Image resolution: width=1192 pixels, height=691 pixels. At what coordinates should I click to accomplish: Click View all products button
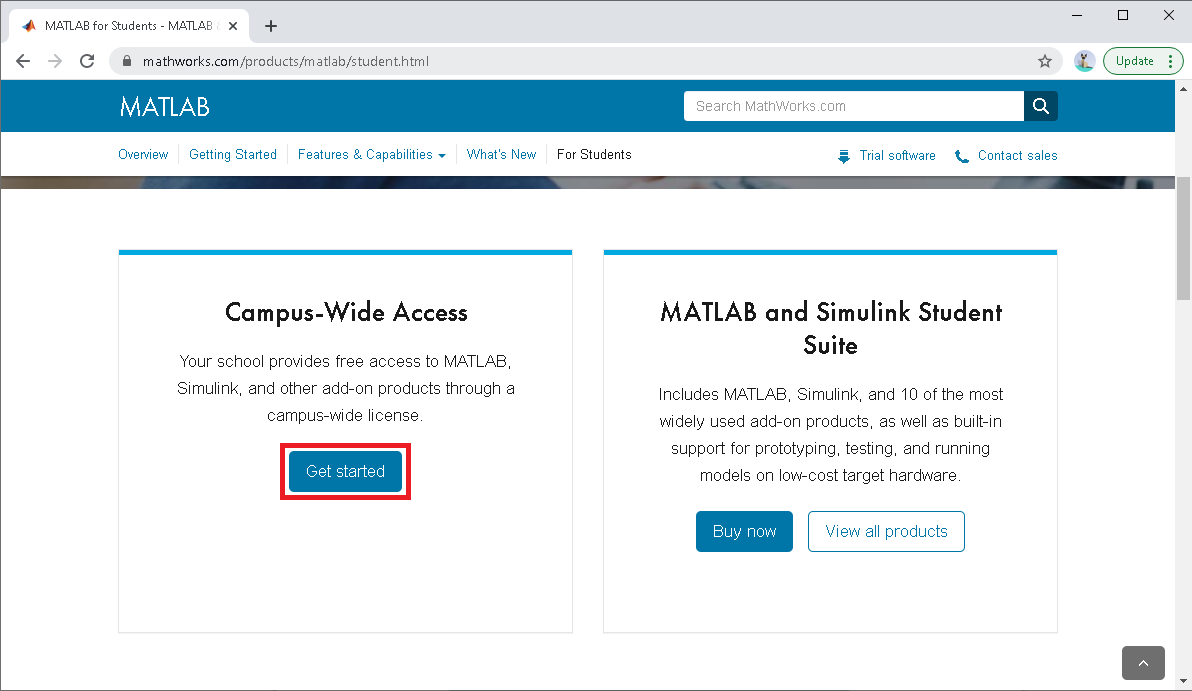pyautogui.click(x=886, y=532)
